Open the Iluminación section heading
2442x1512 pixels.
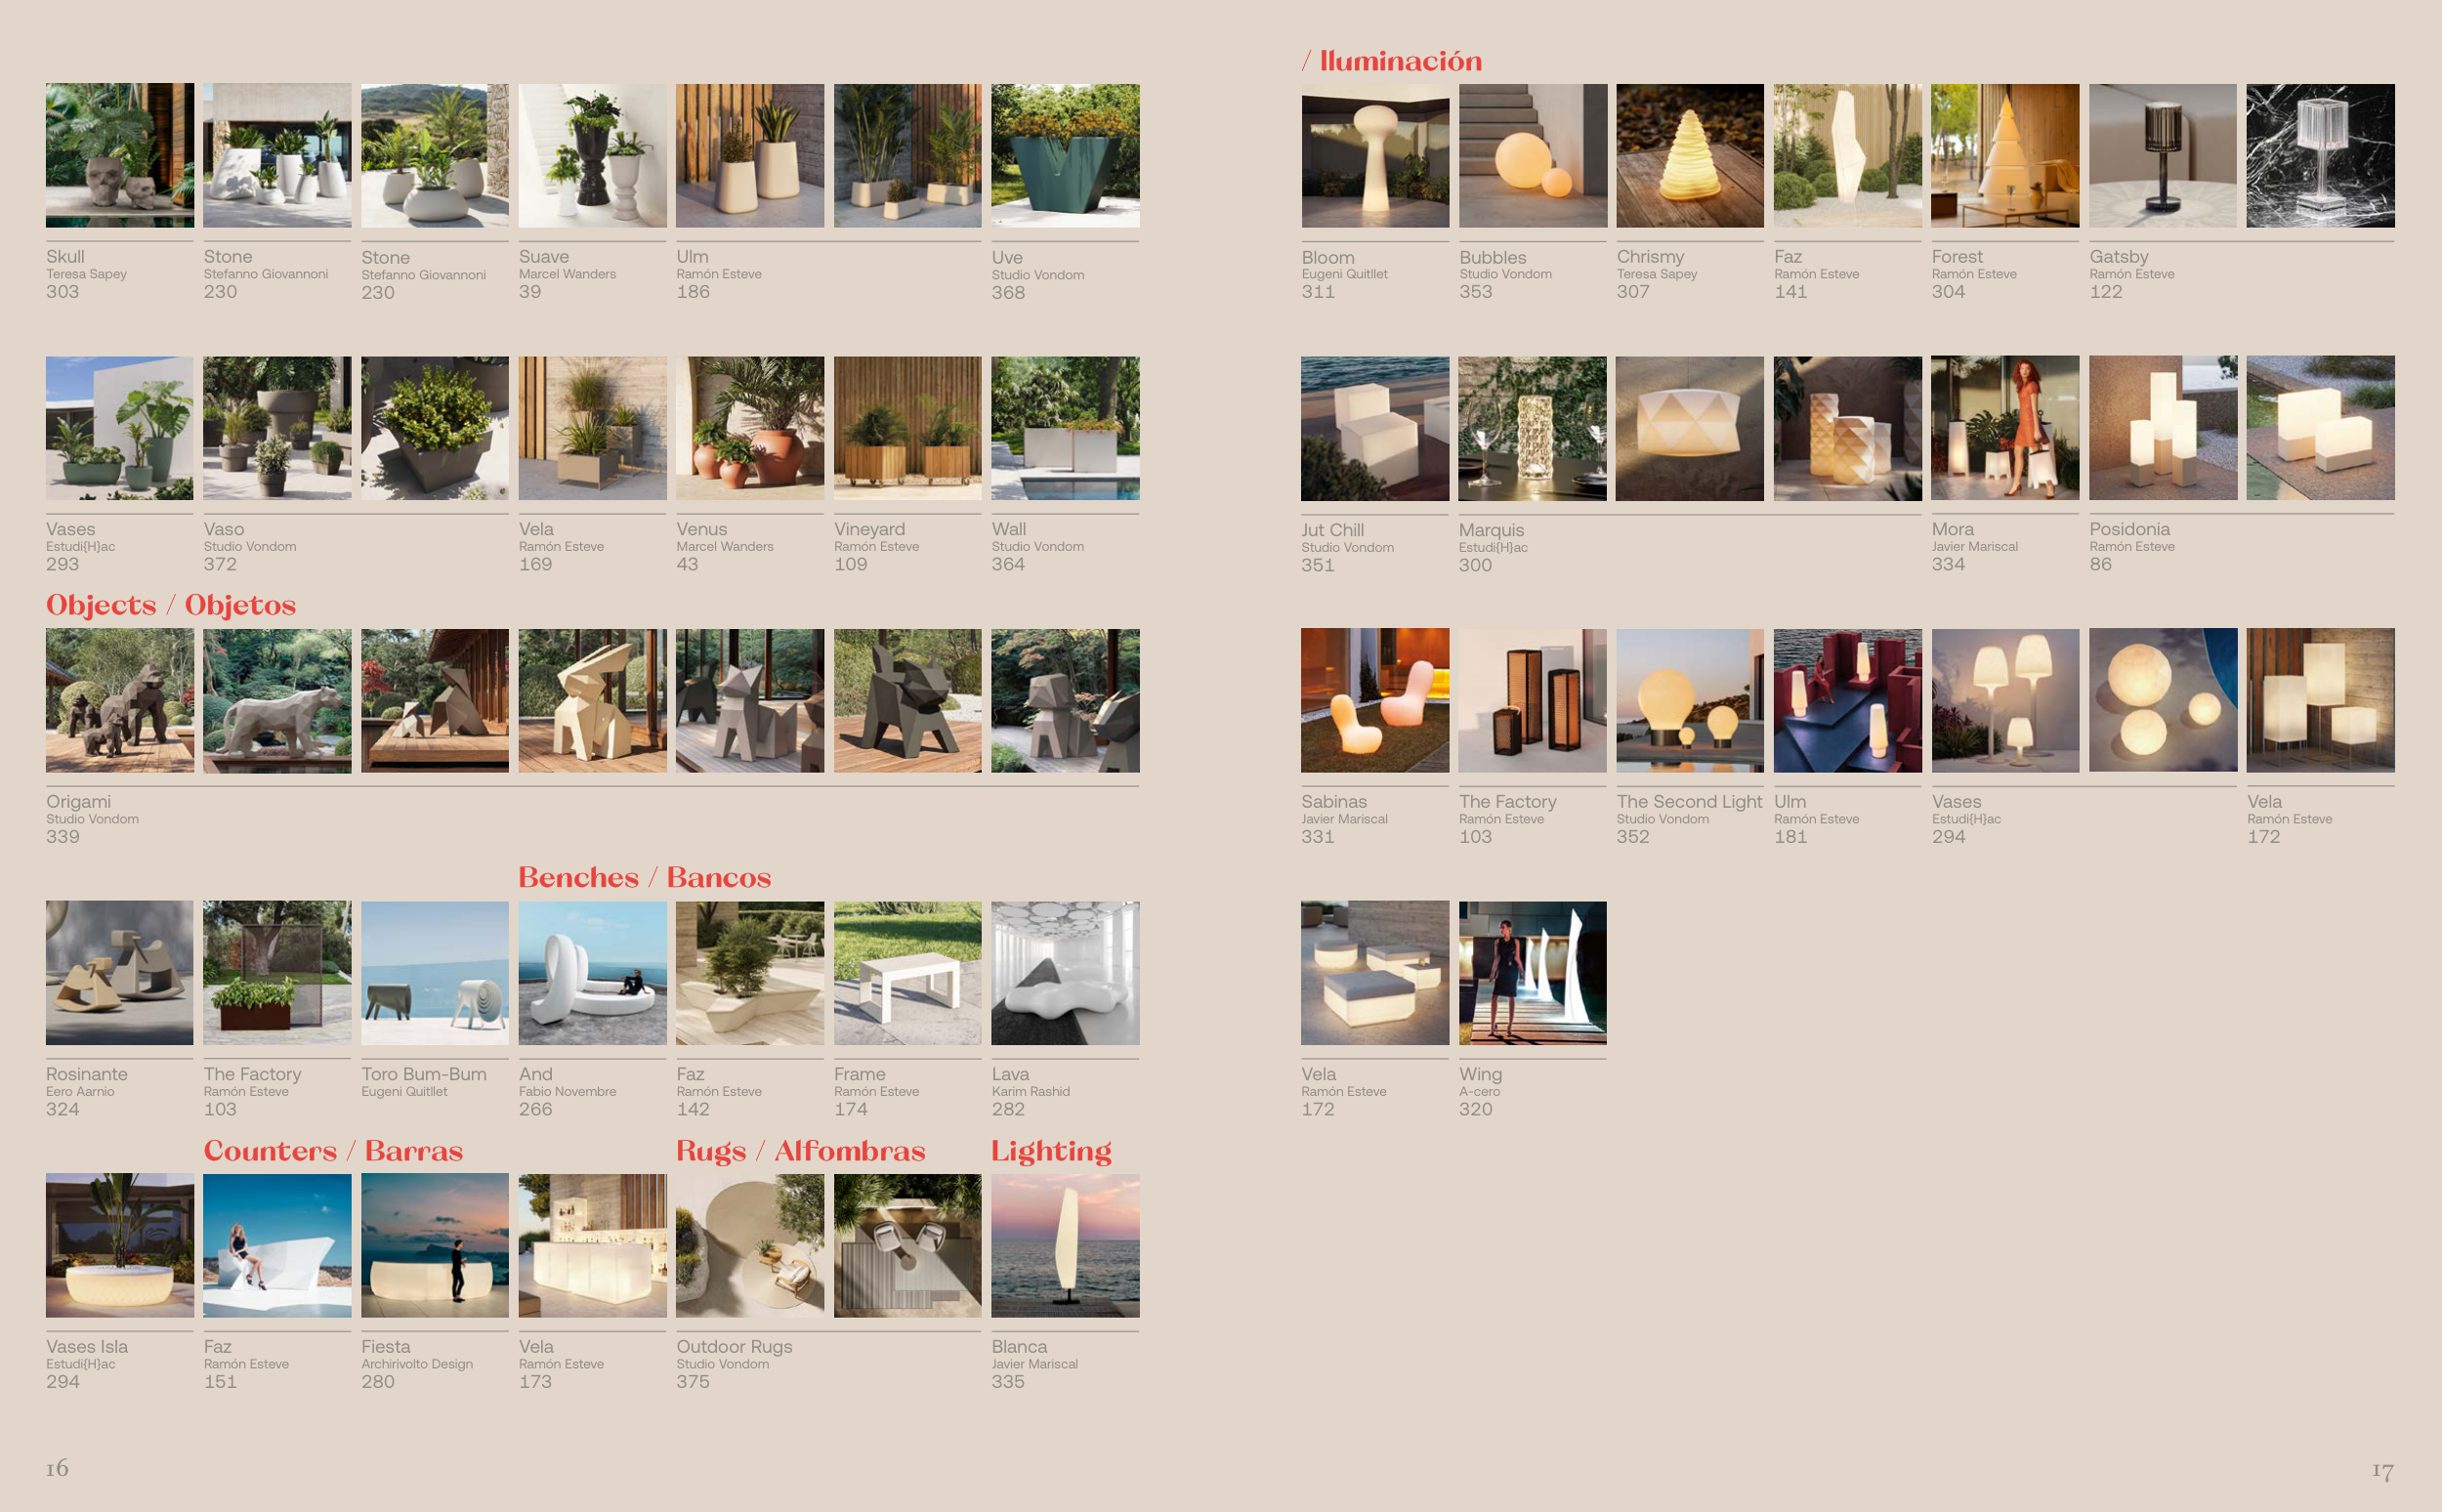(1399, 61)
